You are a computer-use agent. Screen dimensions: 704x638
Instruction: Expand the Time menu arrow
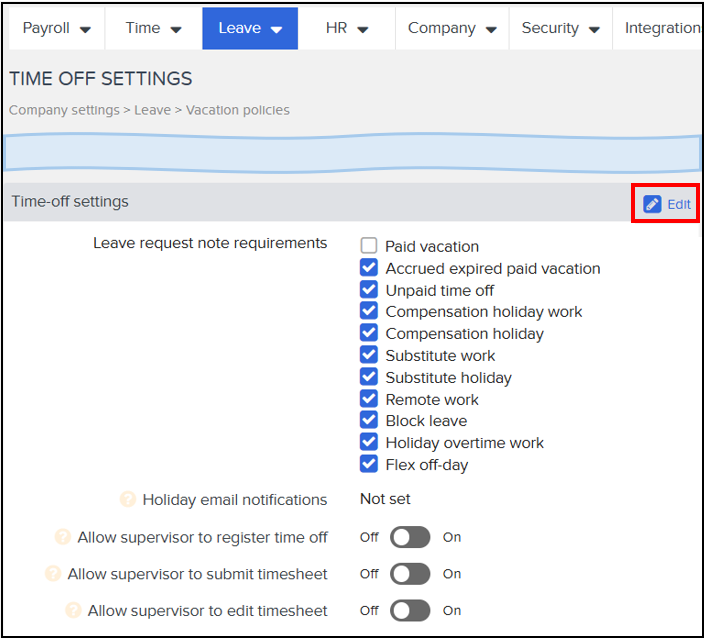point(176,30)
